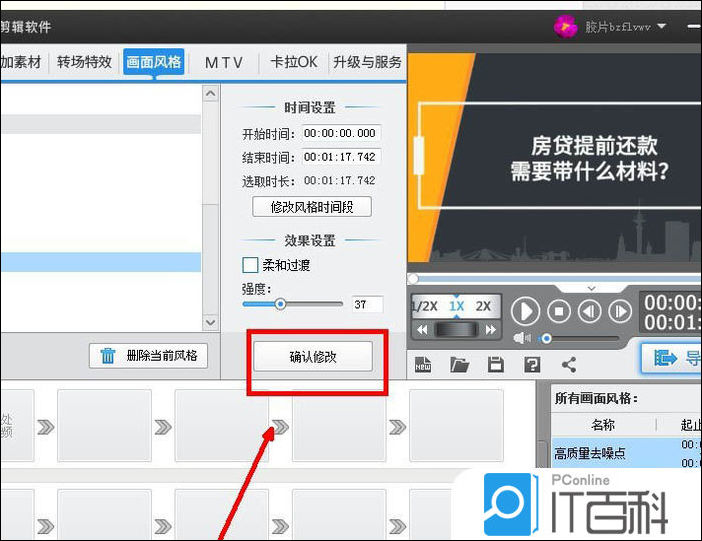The height and width of the screenshot is (541, 702).
Task: Open the MTV tab
Action: tap(224, 62)
